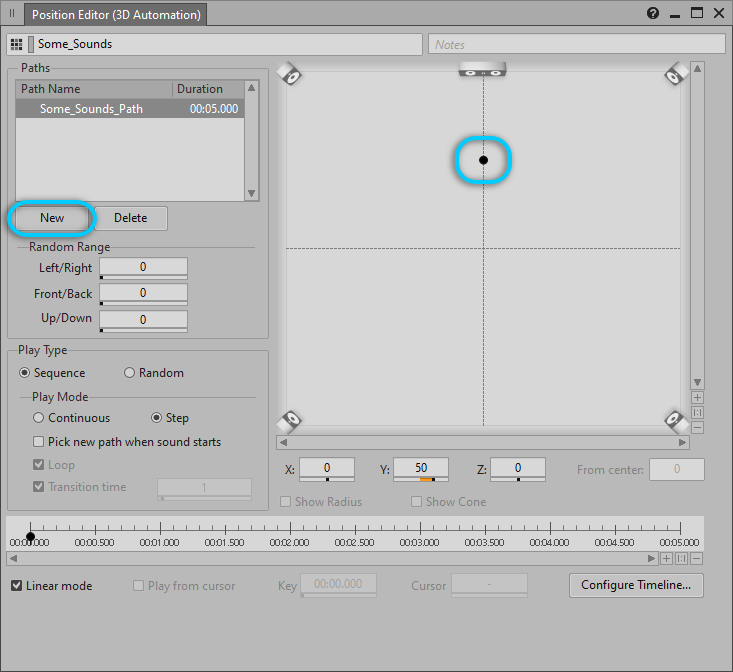Zoom in the timeline with plus button

[666, 559]
